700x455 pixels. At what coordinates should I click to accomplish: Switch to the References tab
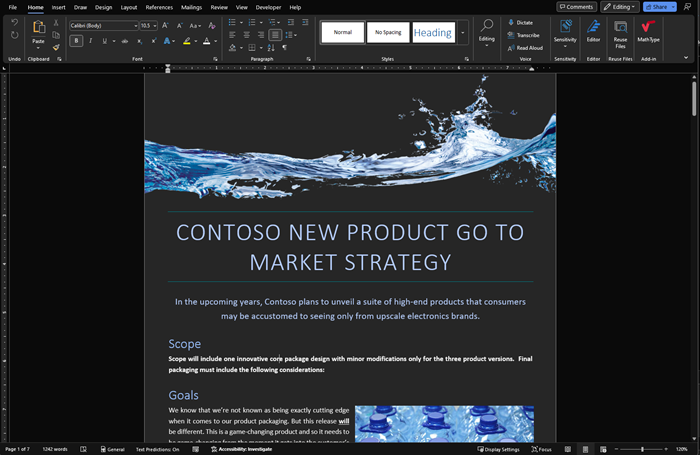159,7
